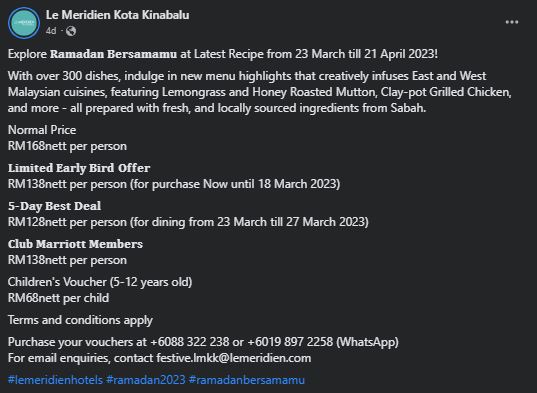Click the 5-Day Best Deal heading

pyautogui.click(x=54, y=206)
